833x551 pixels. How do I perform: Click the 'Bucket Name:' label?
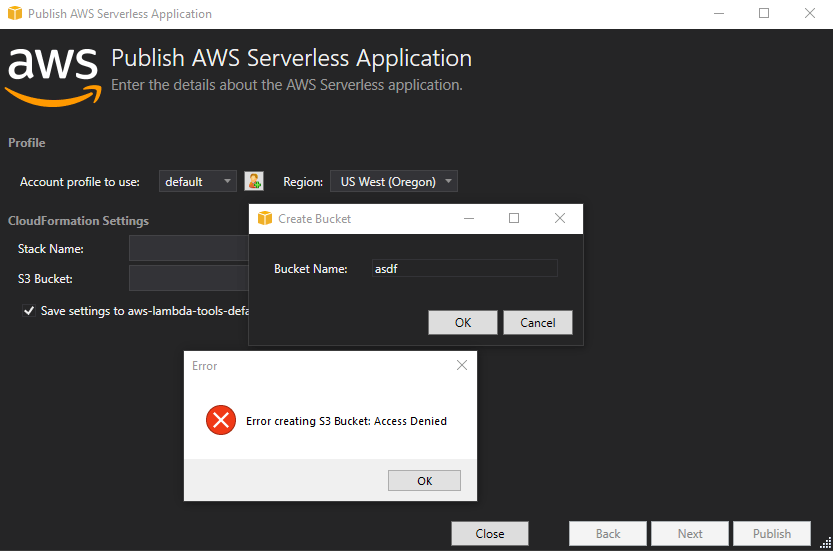[310, 269]
